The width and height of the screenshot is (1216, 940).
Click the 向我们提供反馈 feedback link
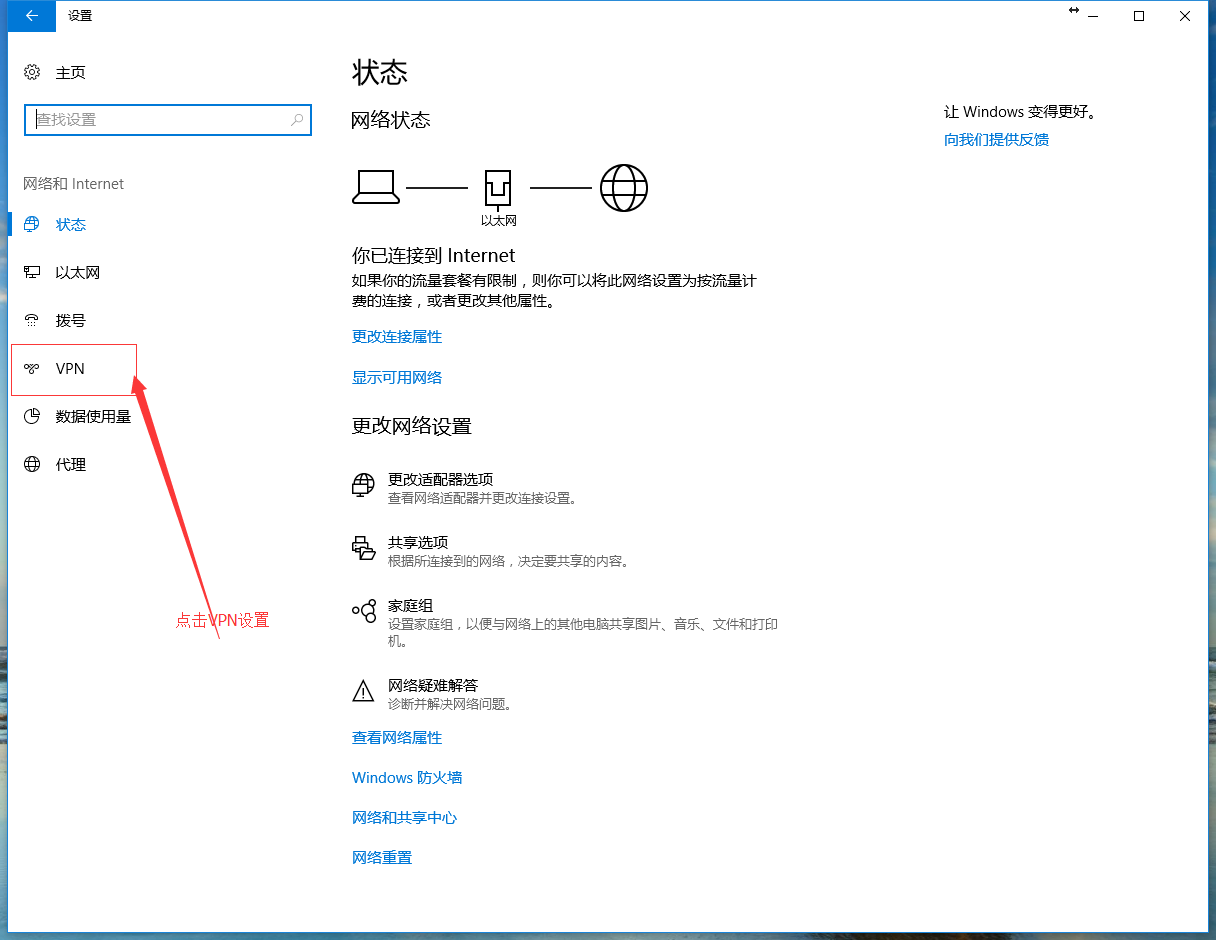point(996,140)
